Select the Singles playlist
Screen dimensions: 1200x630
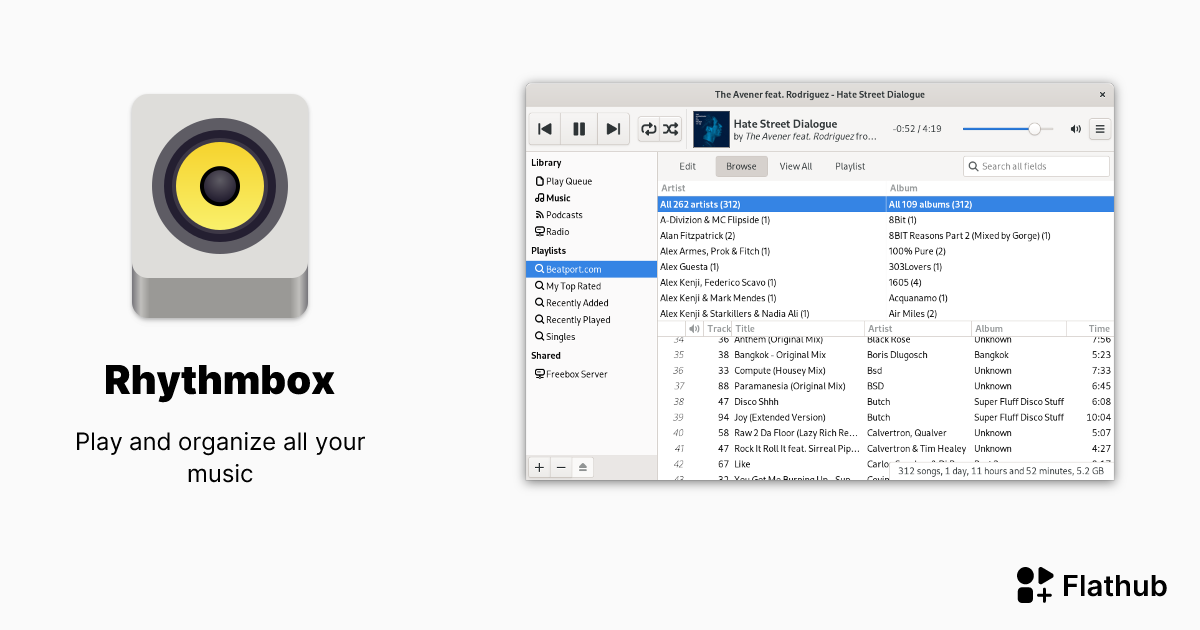click(x=561, y=336)
